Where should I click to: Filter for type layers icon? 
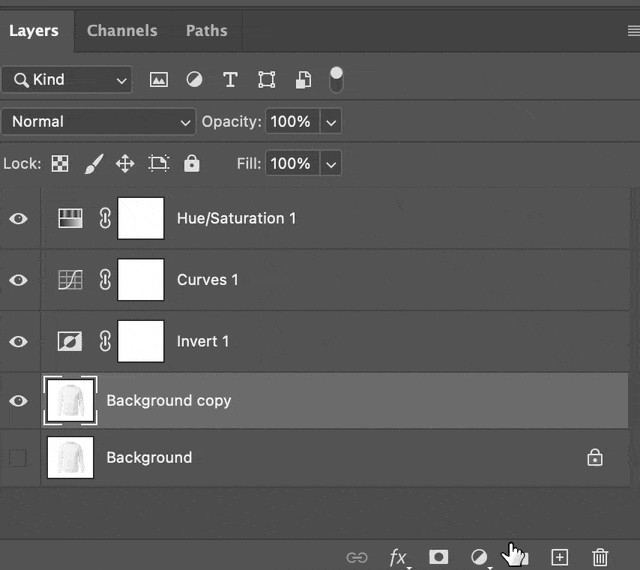(230, 80)
